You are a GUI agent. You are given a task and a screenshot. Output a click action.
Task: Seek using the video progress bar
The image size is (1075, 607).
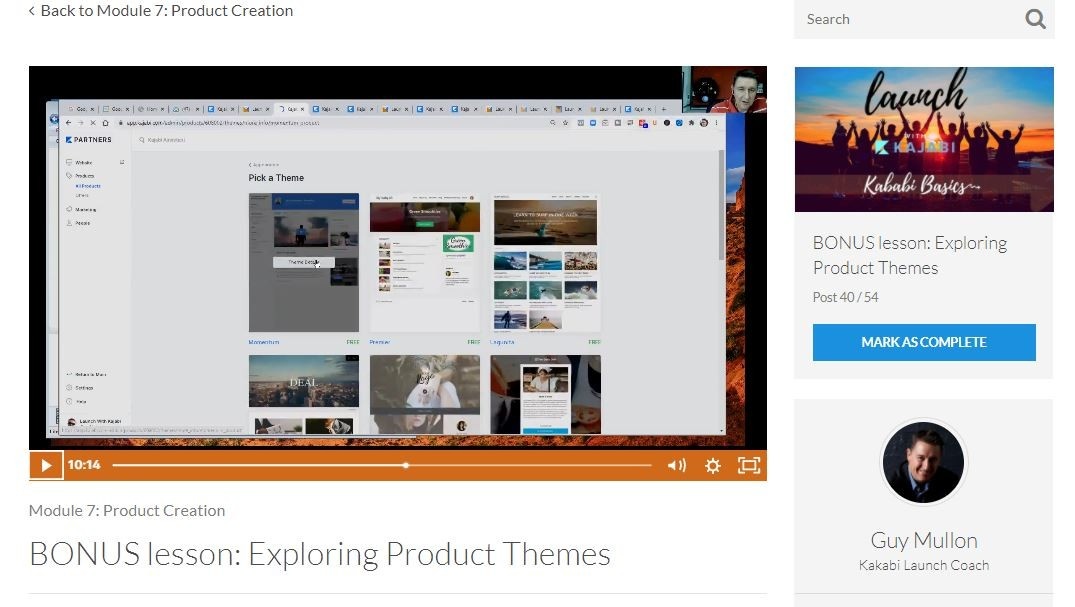click(382, 465)
